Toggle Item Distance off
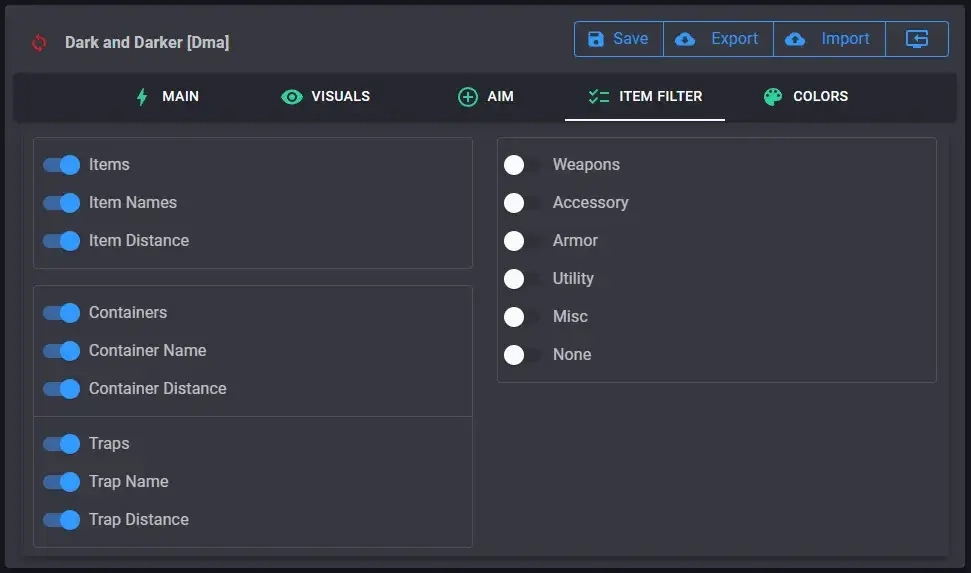 (62, 241)
